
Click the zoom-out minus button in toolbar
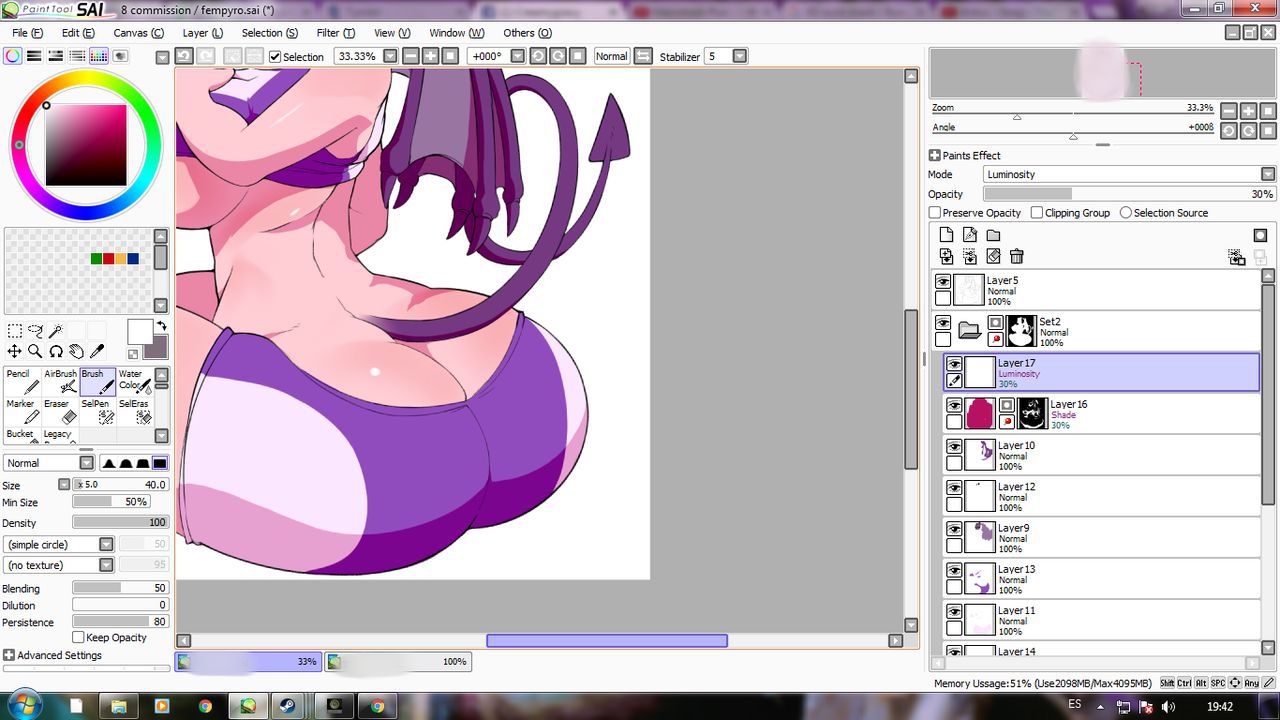click(x=411, y=56)
